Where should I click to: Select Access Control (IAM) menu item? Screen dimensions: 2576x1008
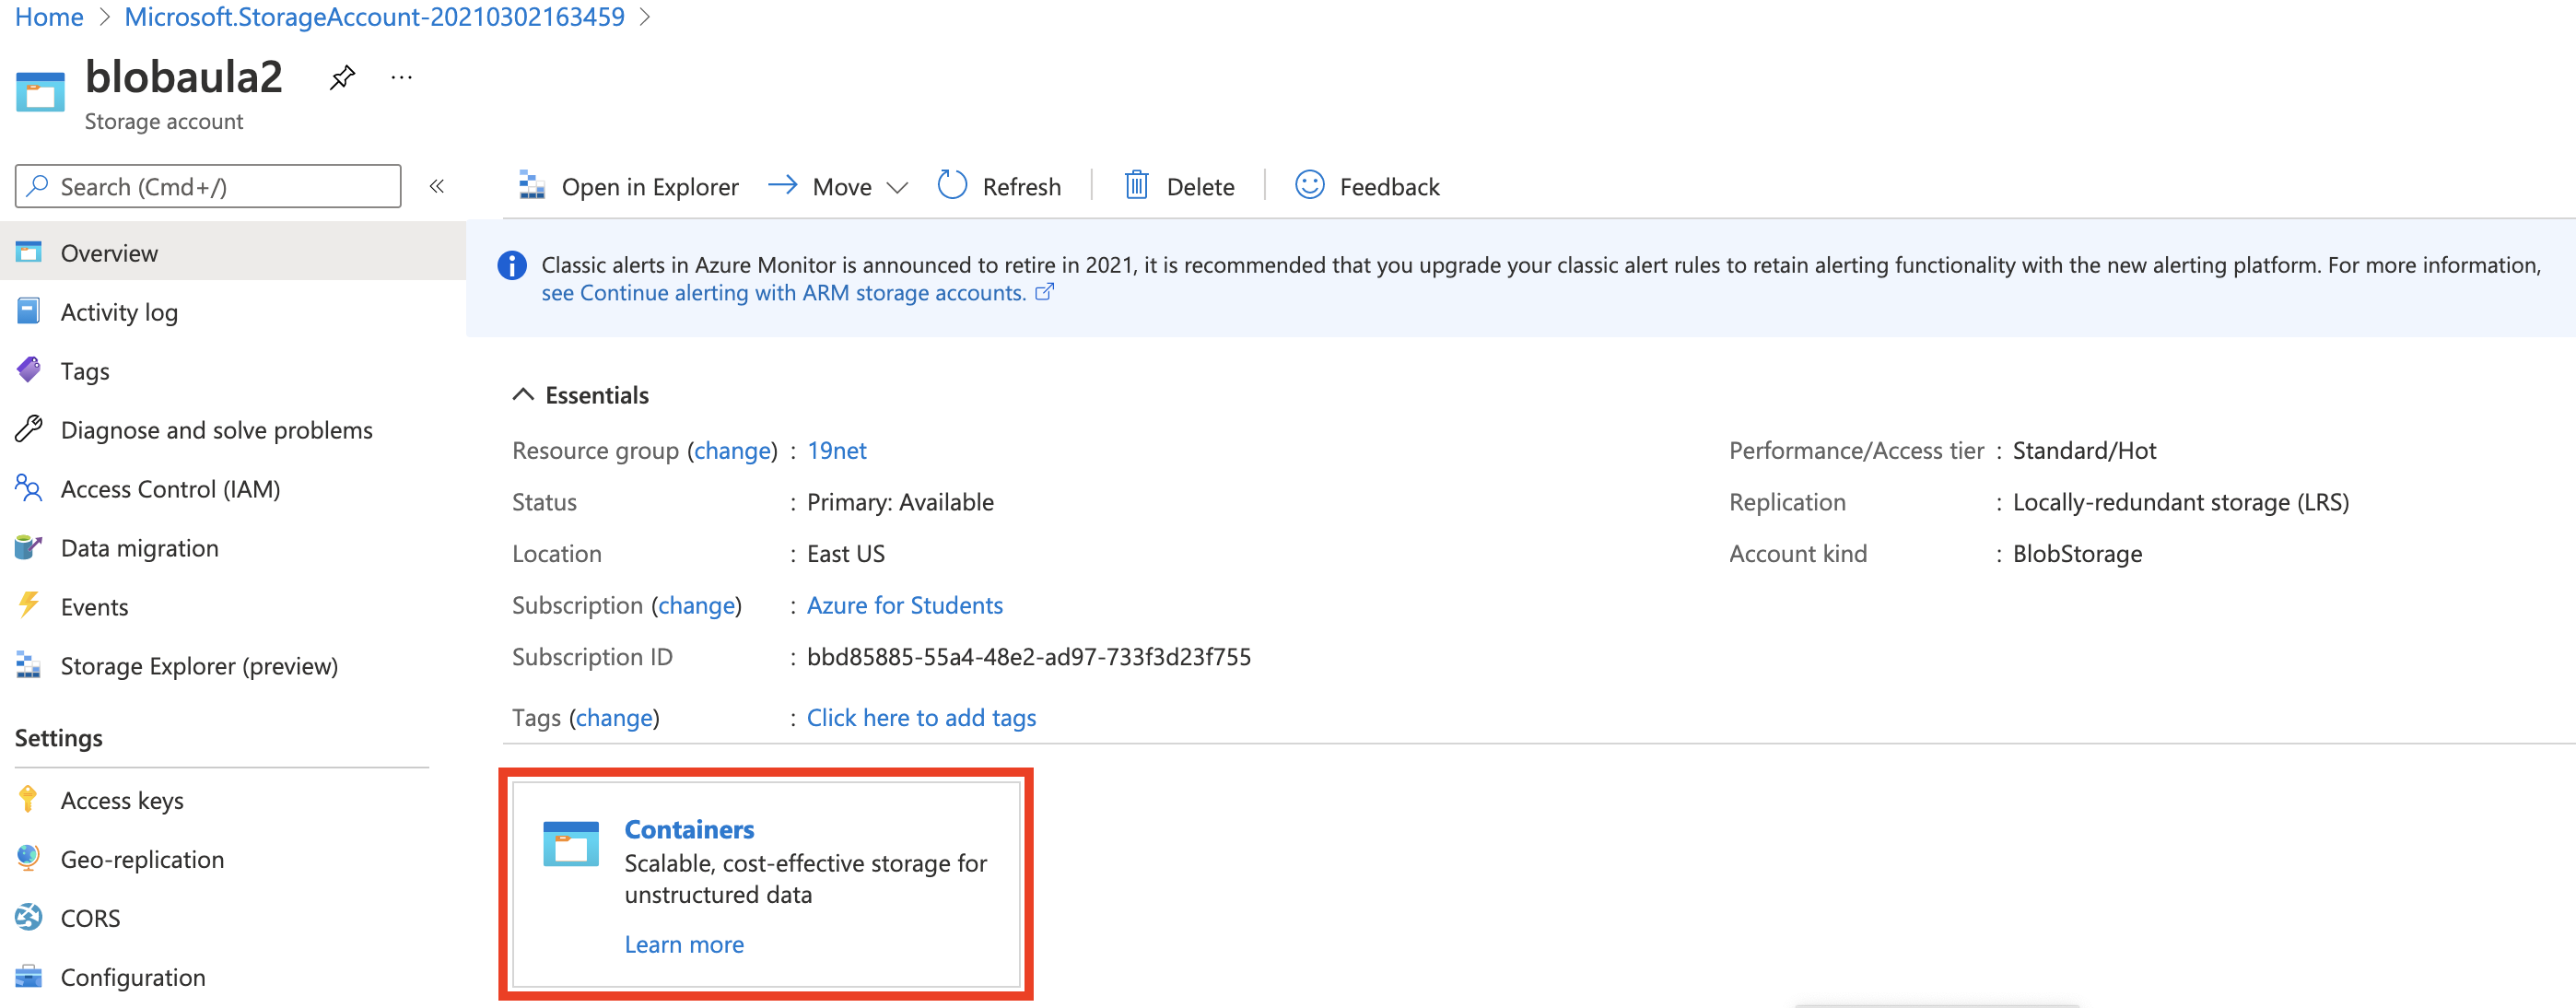tap(170, 489)
